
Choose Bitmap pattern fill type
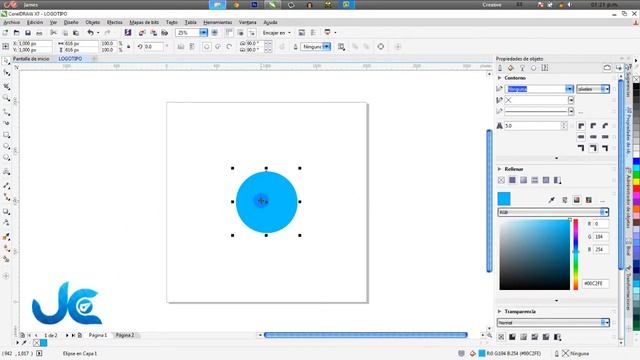pyautogui.click(x=546, y=180)
